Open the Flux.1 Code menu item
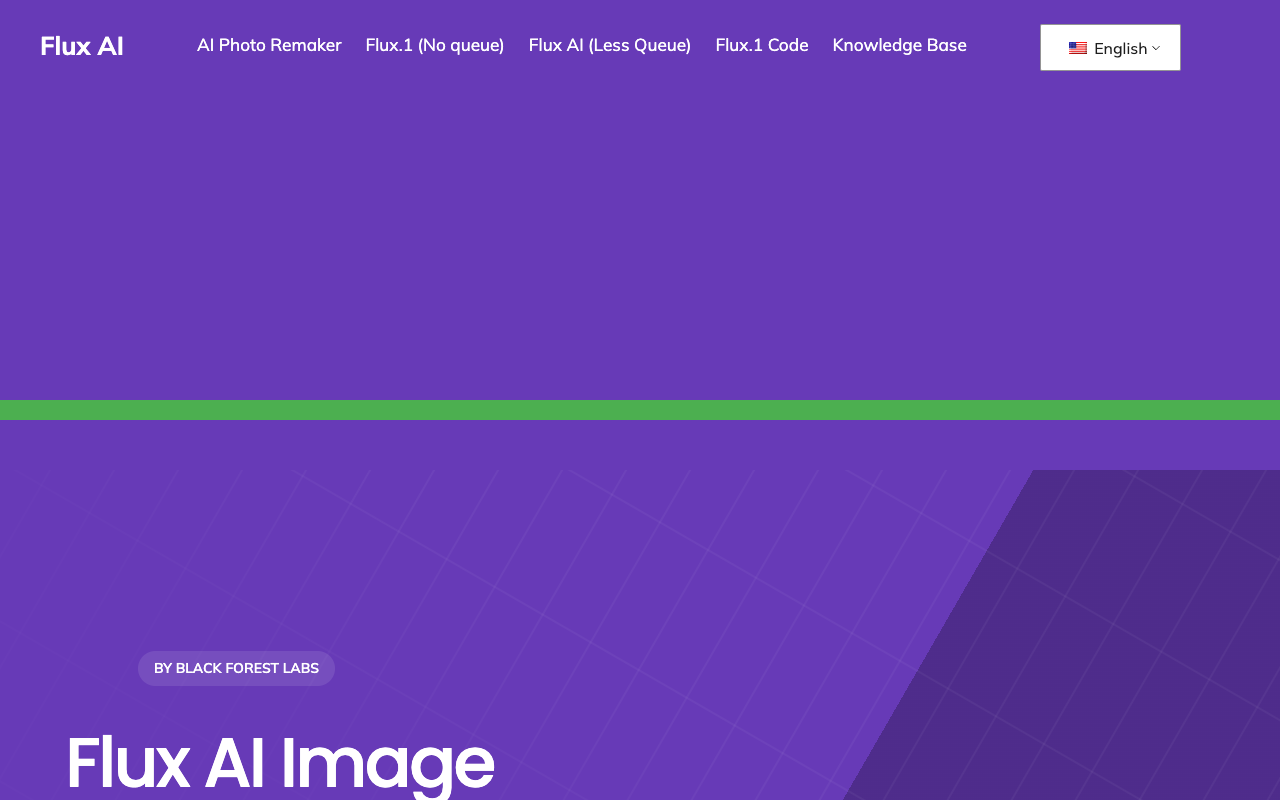 pyautogui.click(x=762, y=45)
